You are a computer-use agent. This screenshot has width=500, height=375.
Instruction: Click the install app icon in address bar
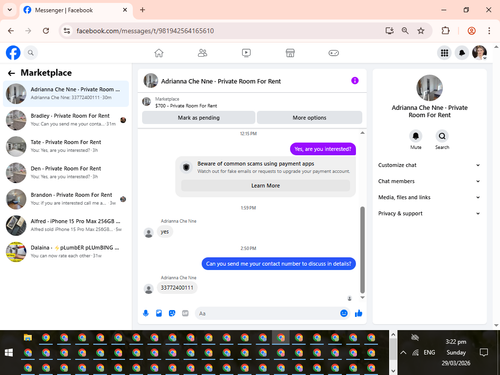(389, 31)
